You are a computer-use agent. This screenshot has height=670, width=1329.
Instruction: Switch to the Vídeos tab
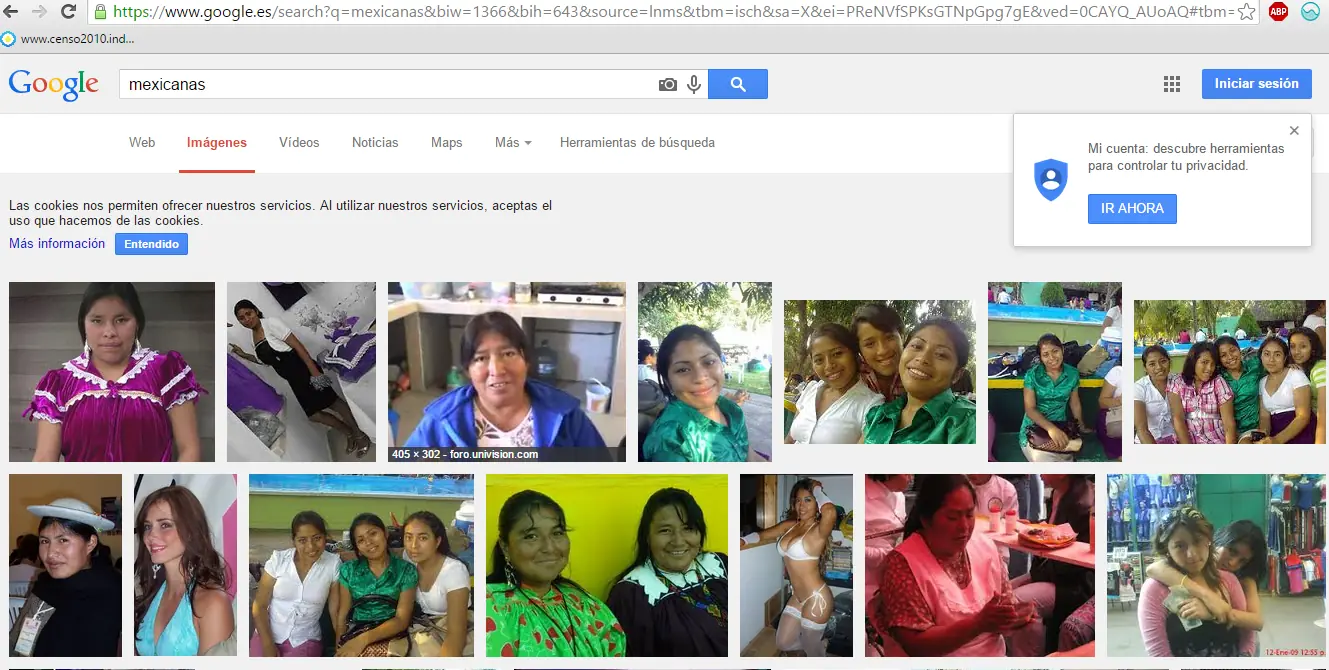pyautogui.click(x=299, y=143)
